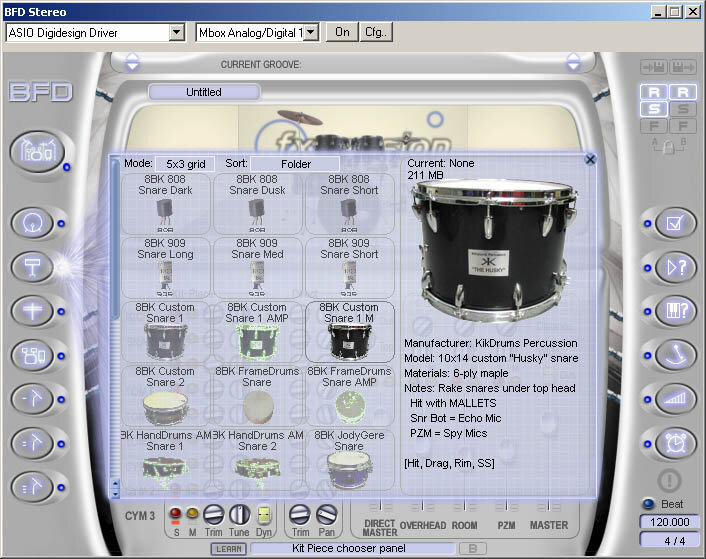
Task: Select 8BK Custom Snare 1 AMP kit piece
Action: tap(257, 332)
